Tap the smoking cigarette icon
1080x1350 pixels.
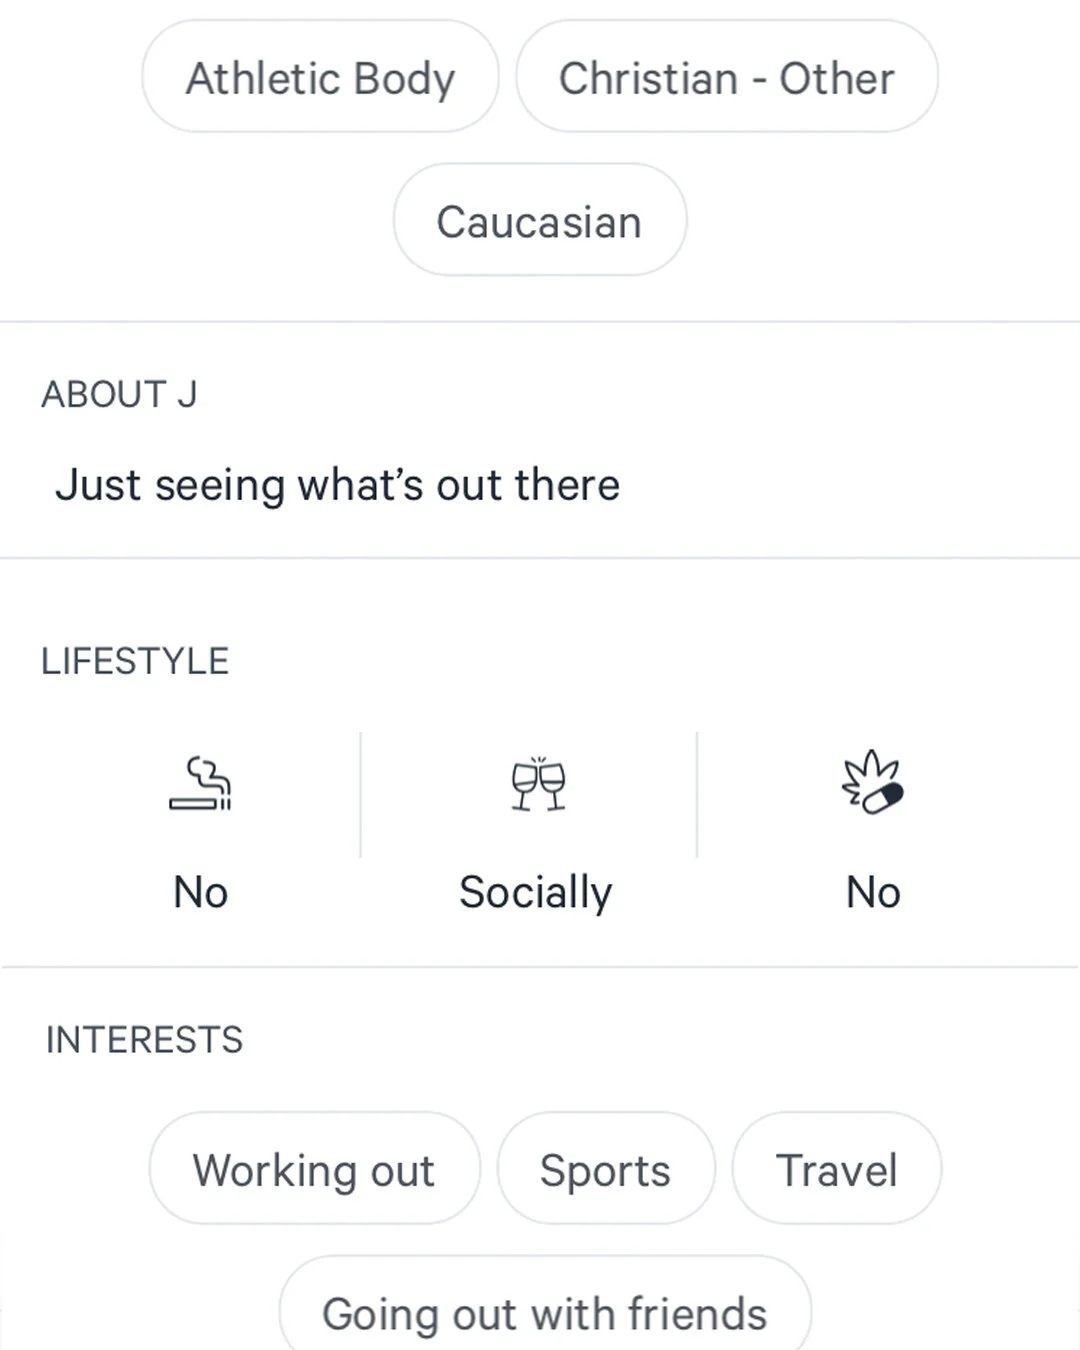coord(200,784)
